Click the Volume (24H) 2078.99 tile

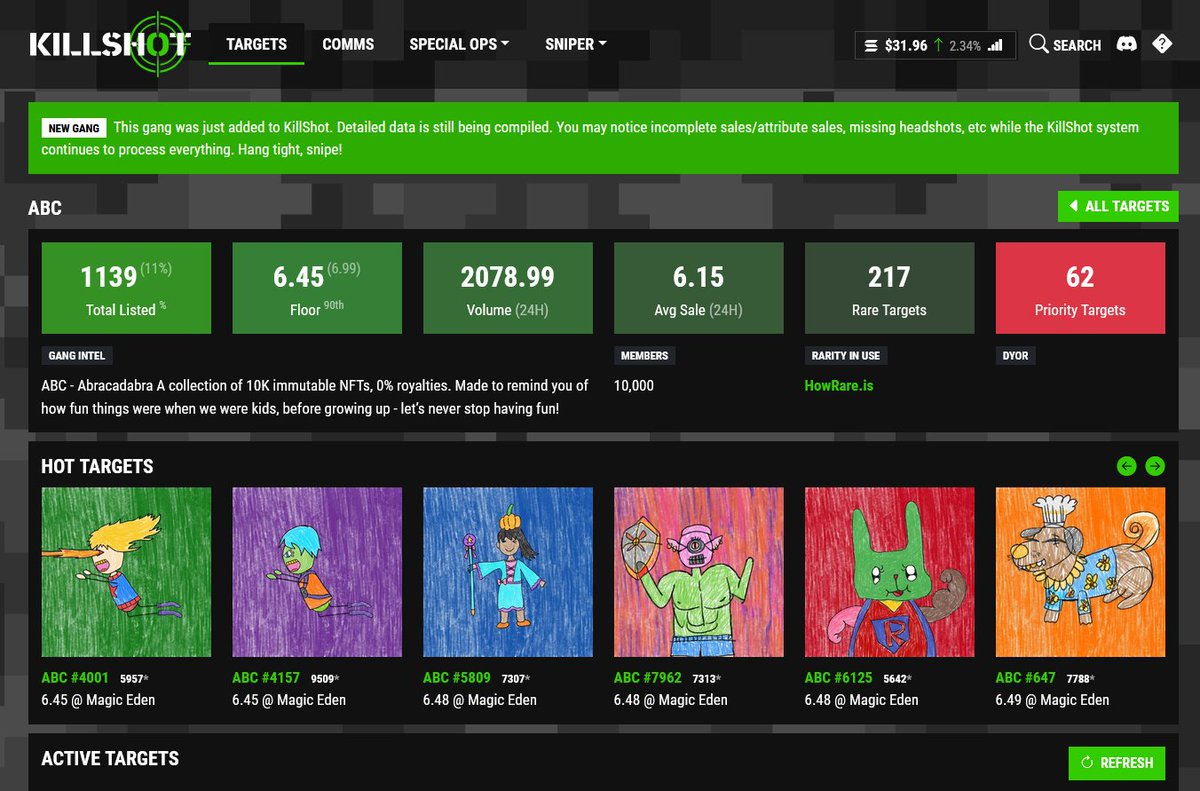pos(508,288)
